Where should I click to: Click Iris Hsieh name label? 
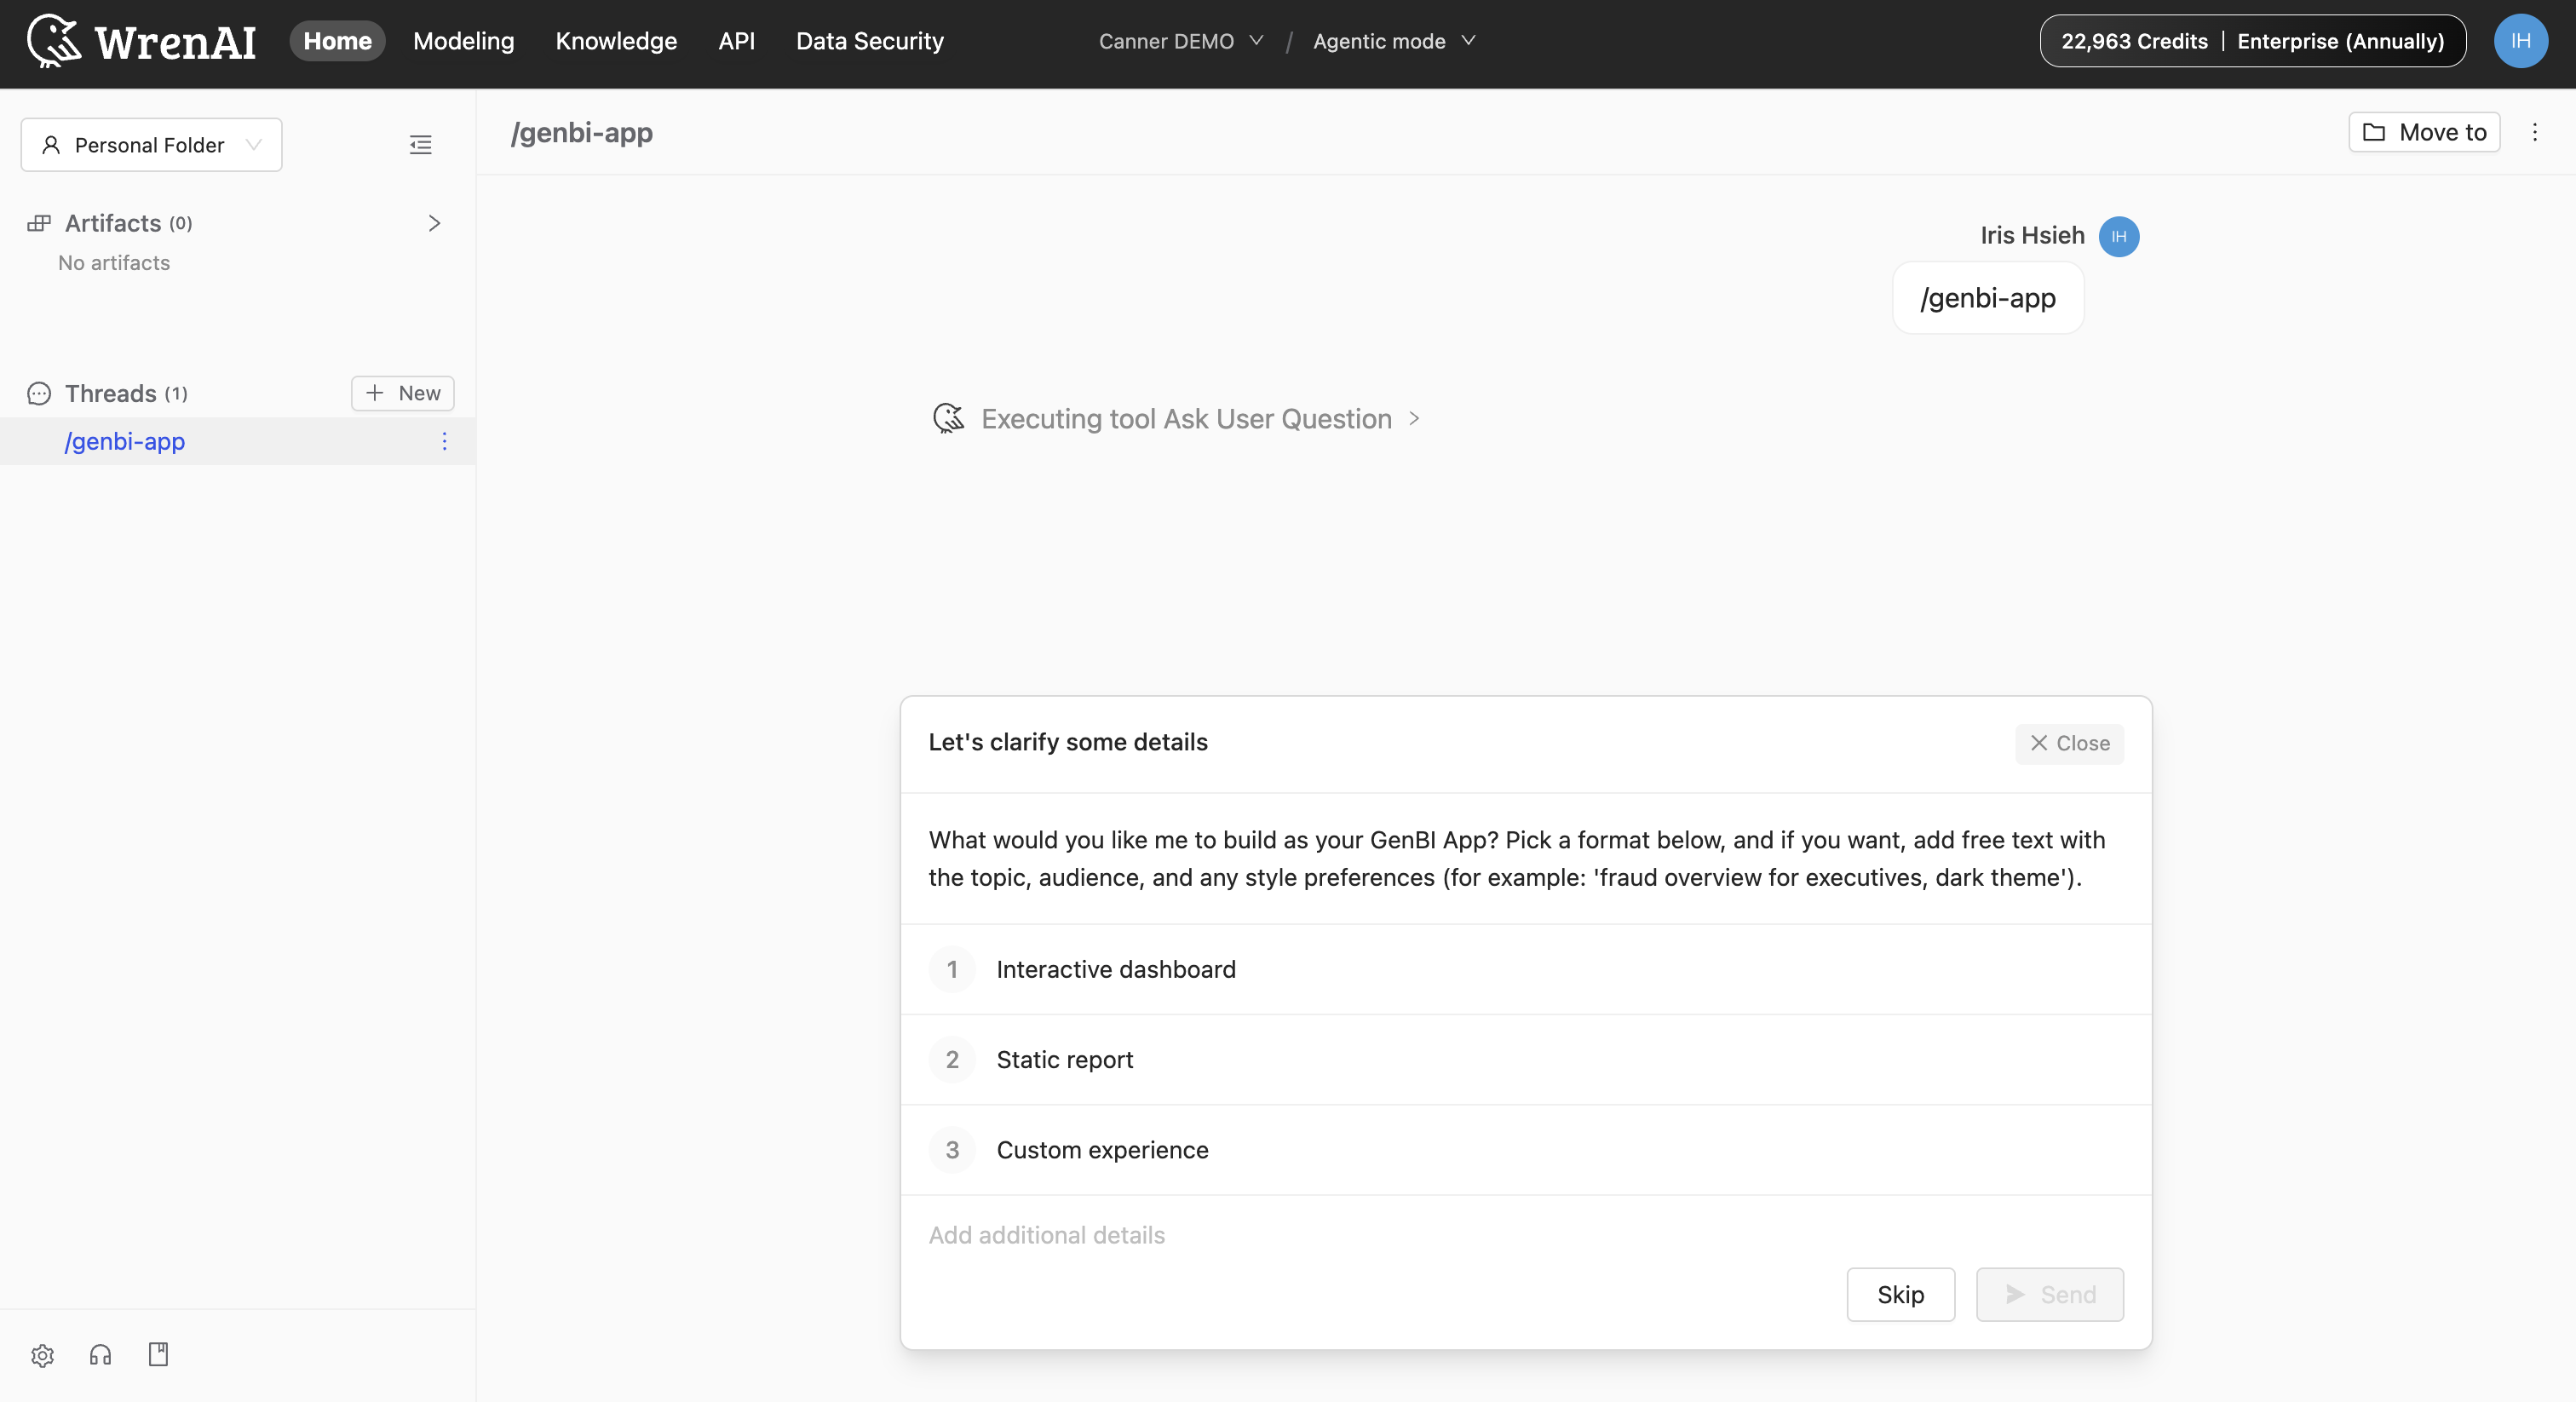coord(2032,236)
